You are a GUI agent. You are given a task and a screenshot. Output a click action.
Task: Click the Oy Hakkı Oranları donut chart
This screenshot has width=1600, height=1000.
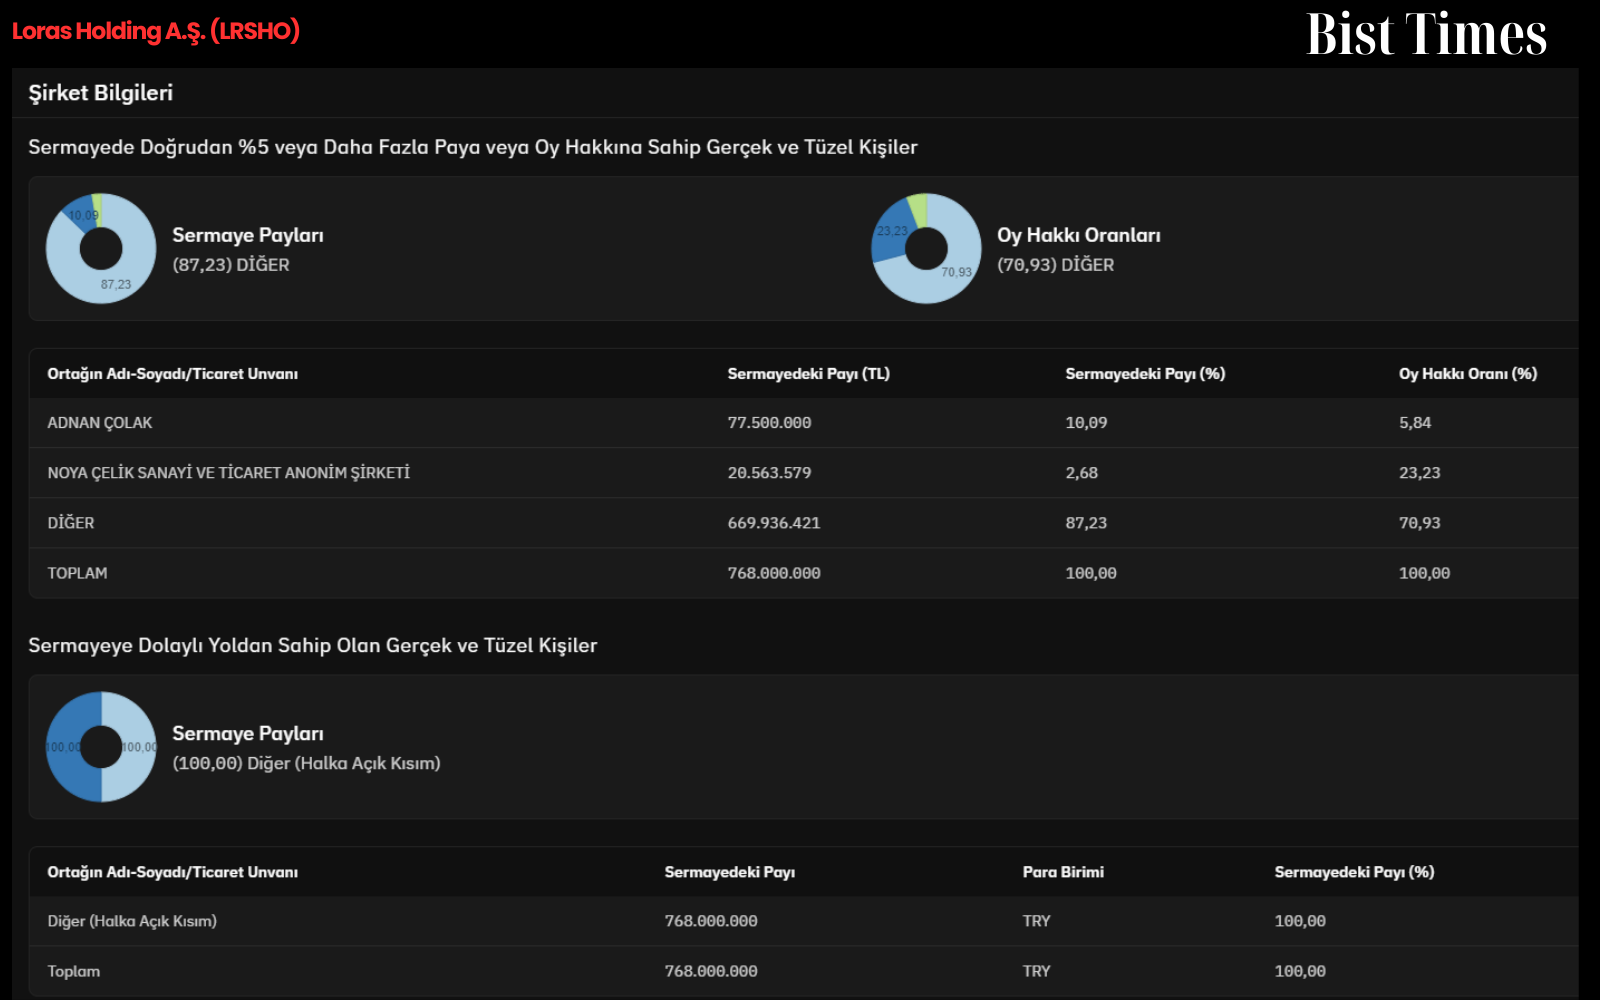pos(926,248)
